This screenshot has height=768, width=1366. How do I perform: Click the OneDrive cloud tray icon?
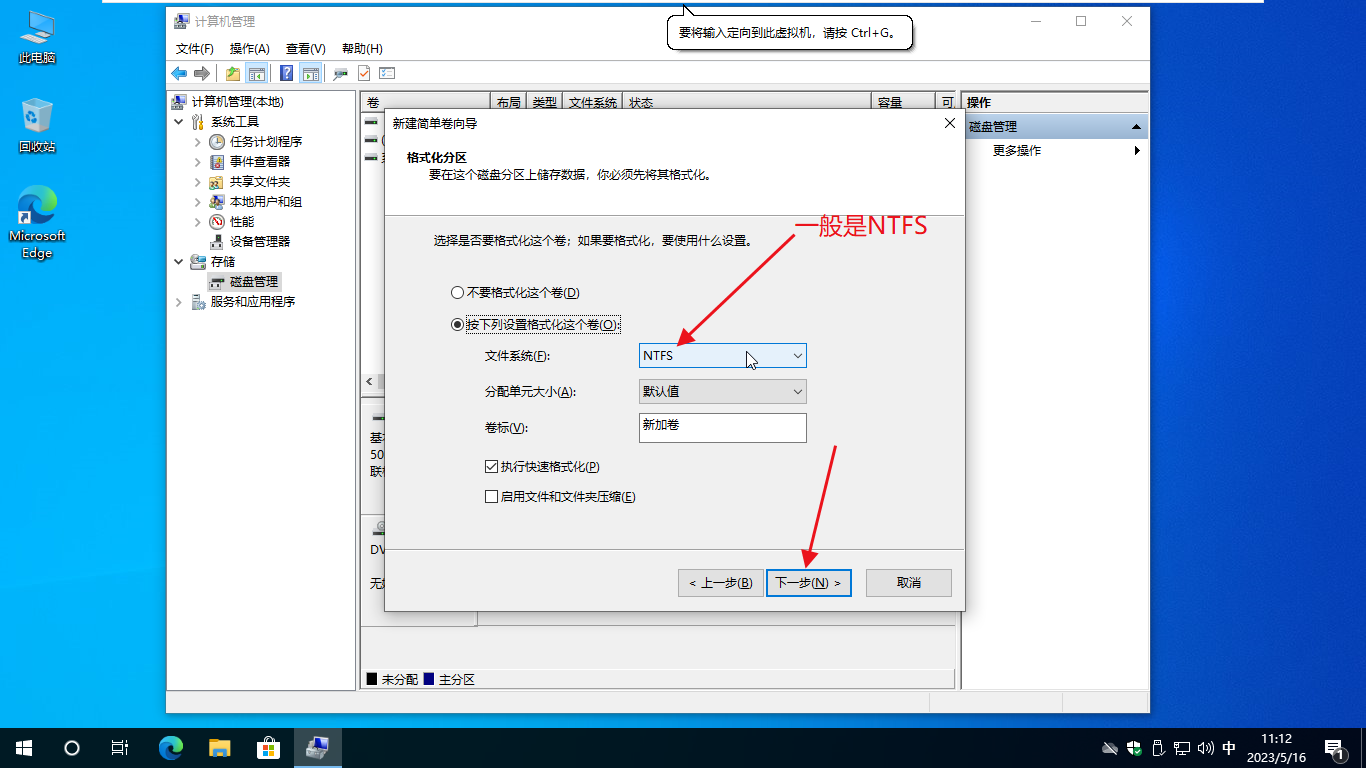tap(1109, 748)
